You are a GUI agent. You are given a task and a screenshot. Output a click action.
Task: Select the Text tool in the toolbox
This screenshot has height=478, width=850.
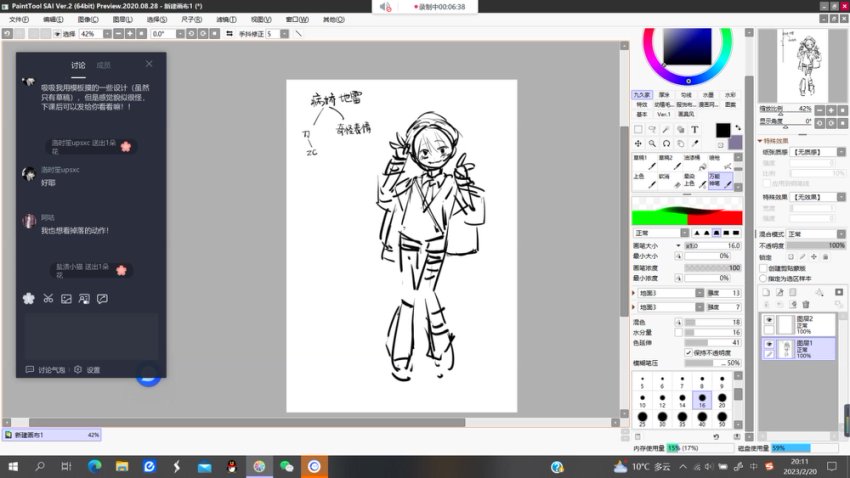pyautogui.click(x=694, y=129)
